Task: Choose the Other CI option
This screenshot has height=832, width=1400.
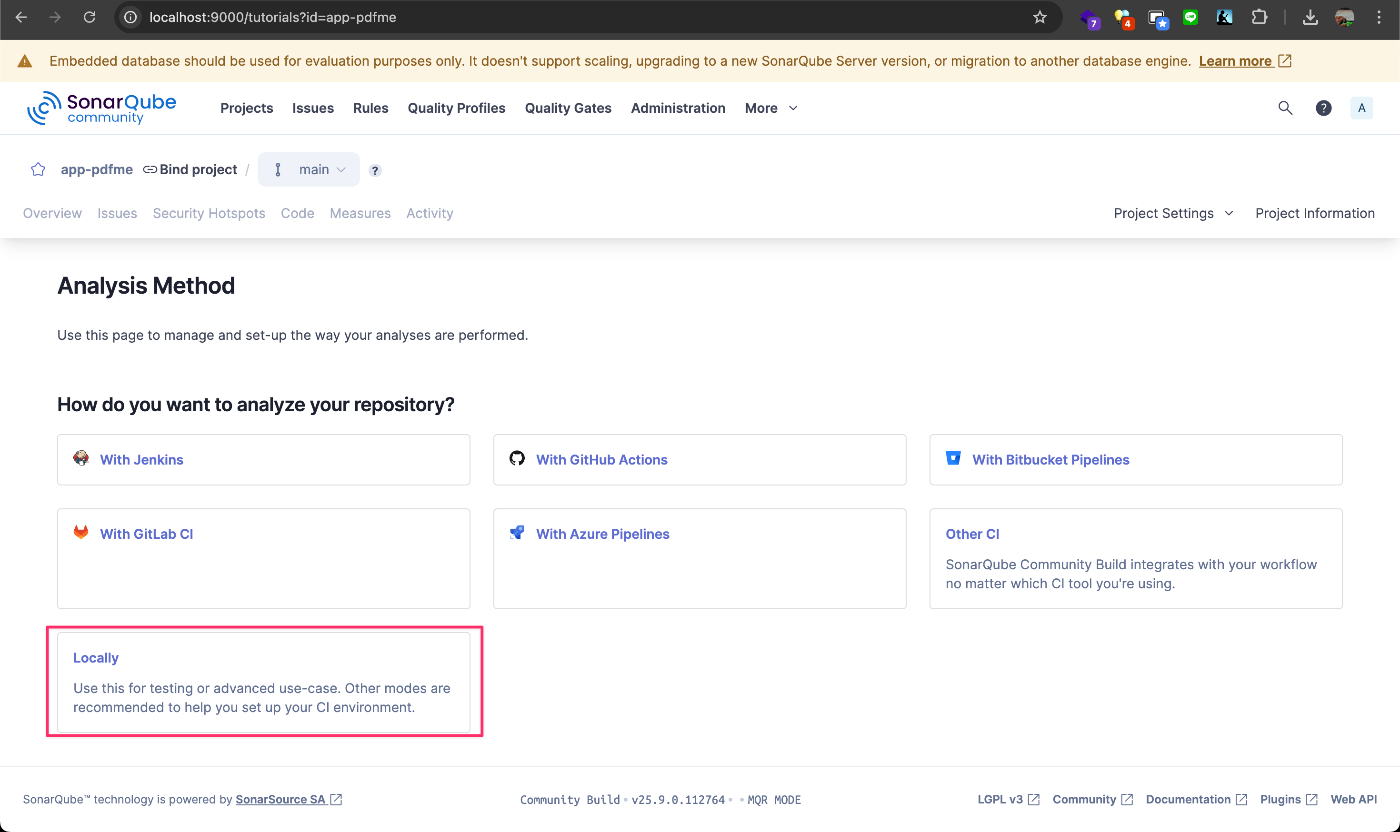Action: pyautogui.click(x=1135, y=558)
